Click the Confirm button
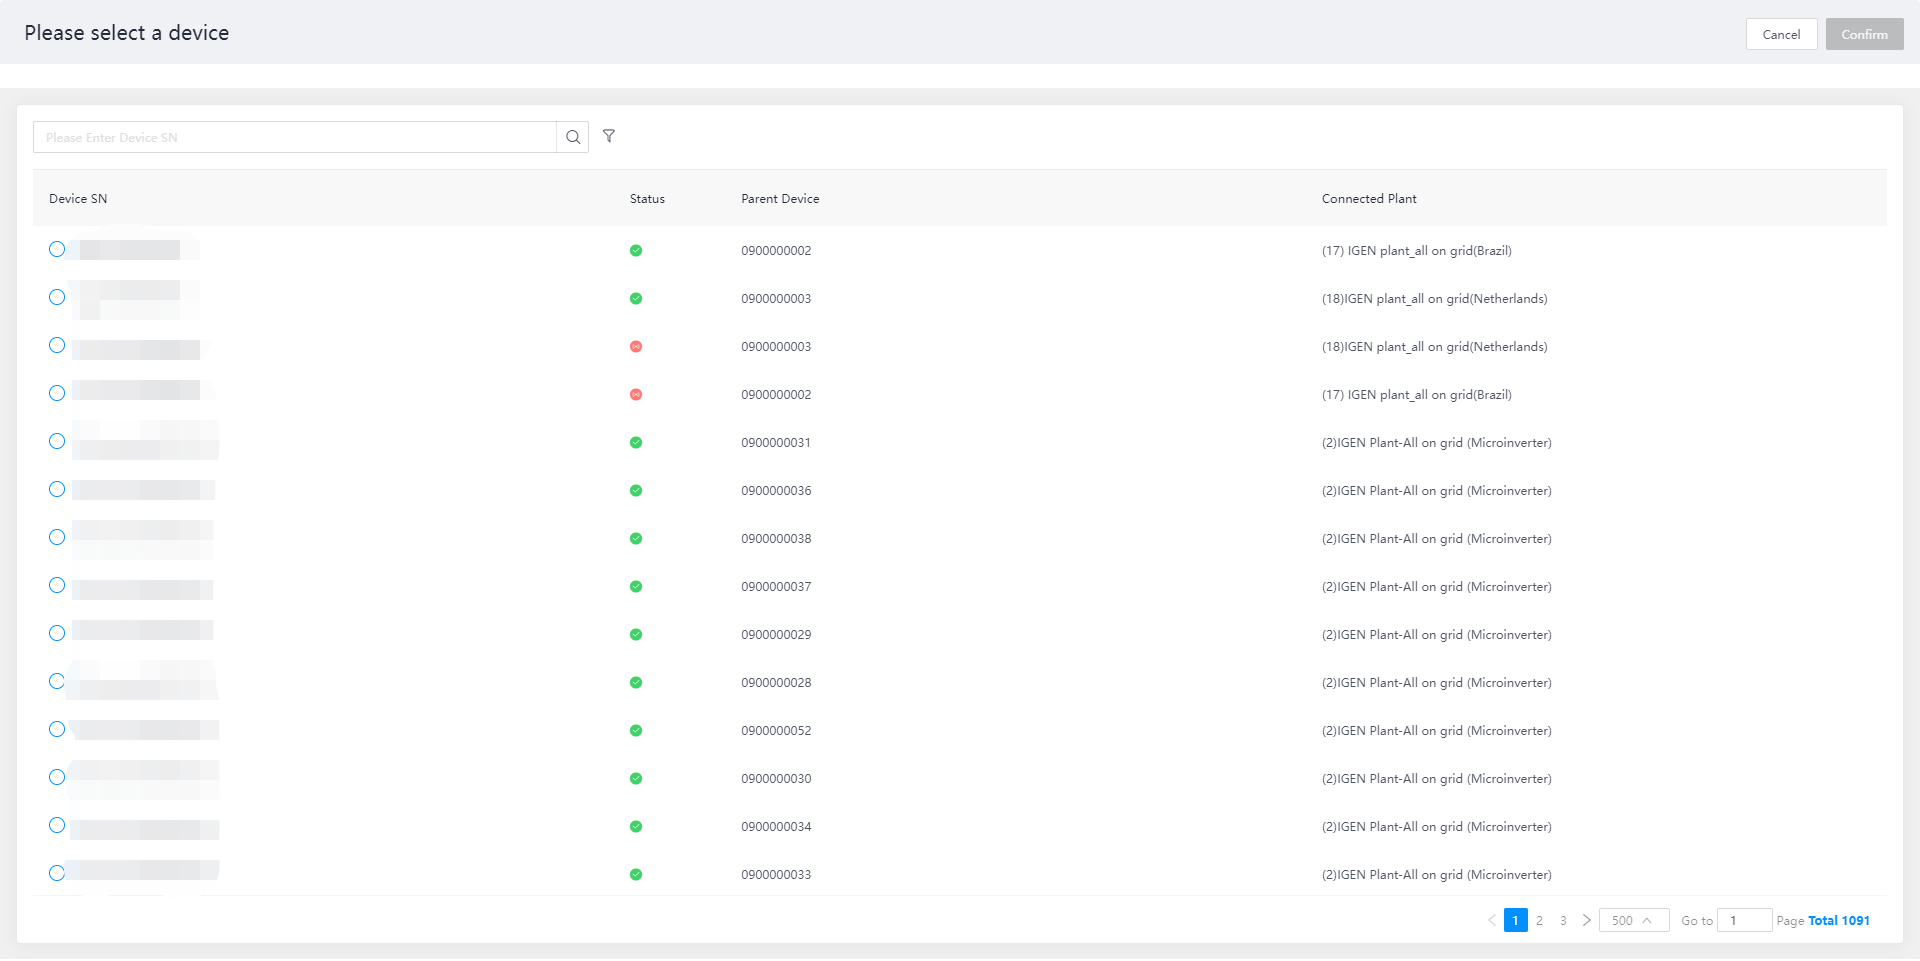 [x=1864, y=34]
